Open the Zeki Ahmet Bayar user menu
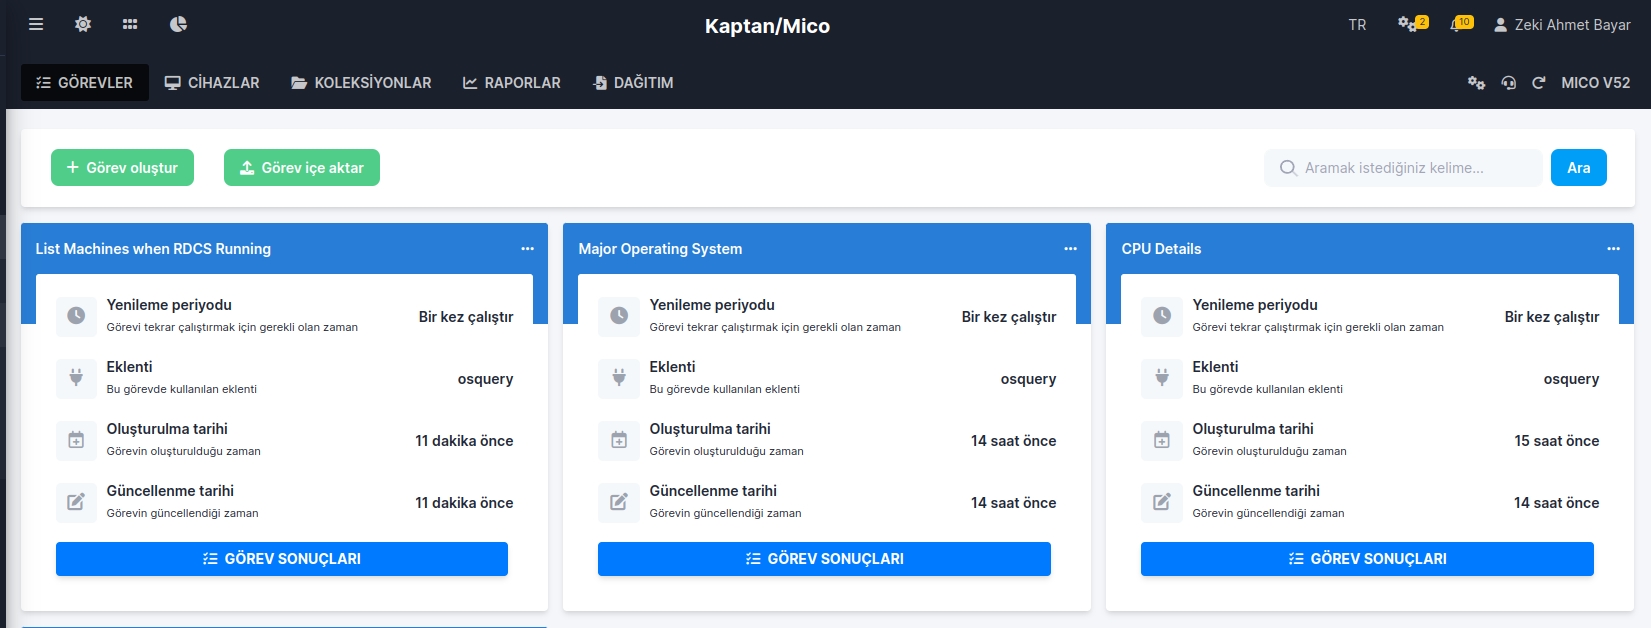Viewport: 1651px width, 628px height. coord(1562,25)
